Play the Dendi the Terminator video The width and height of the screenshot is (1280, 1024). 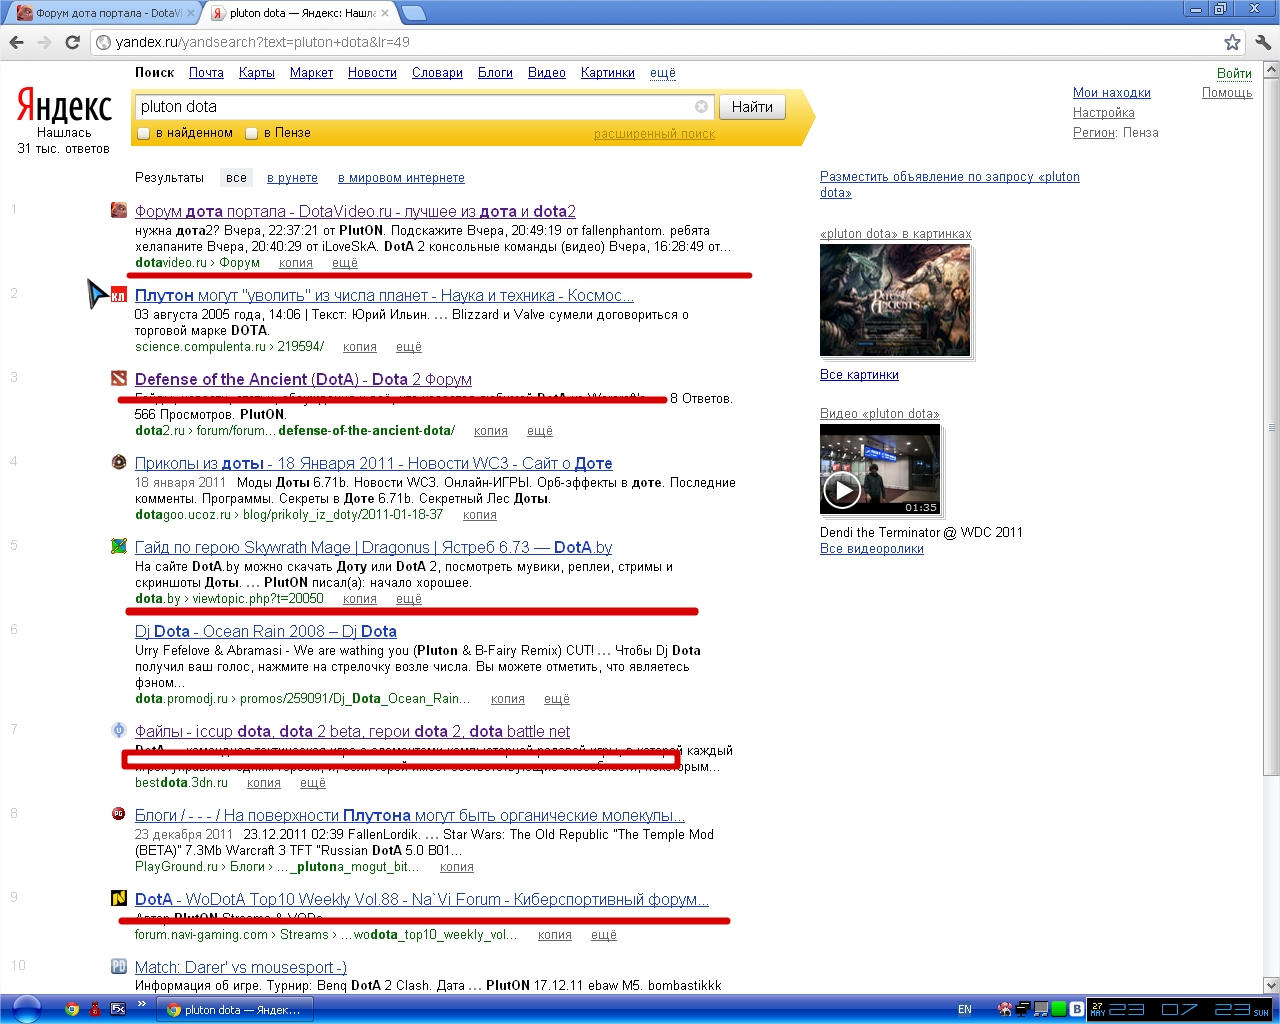point(842,490)
